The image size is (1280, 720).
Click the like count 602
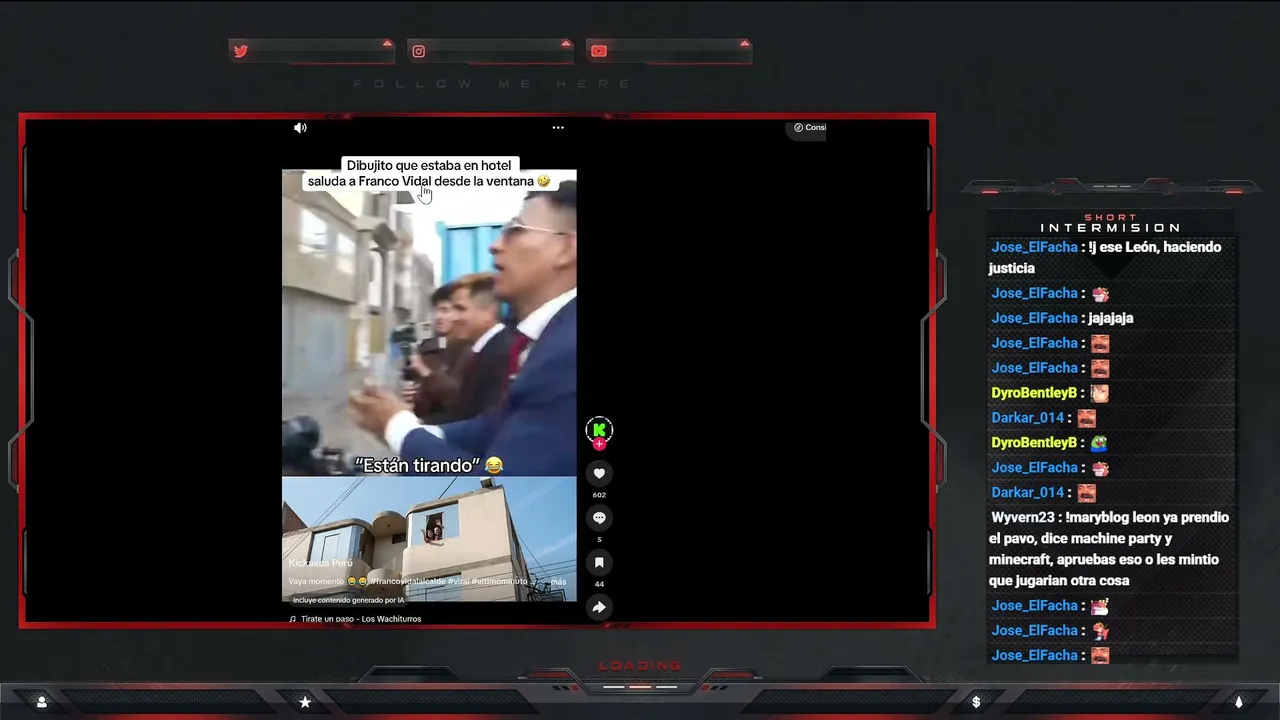coord(599,495)
